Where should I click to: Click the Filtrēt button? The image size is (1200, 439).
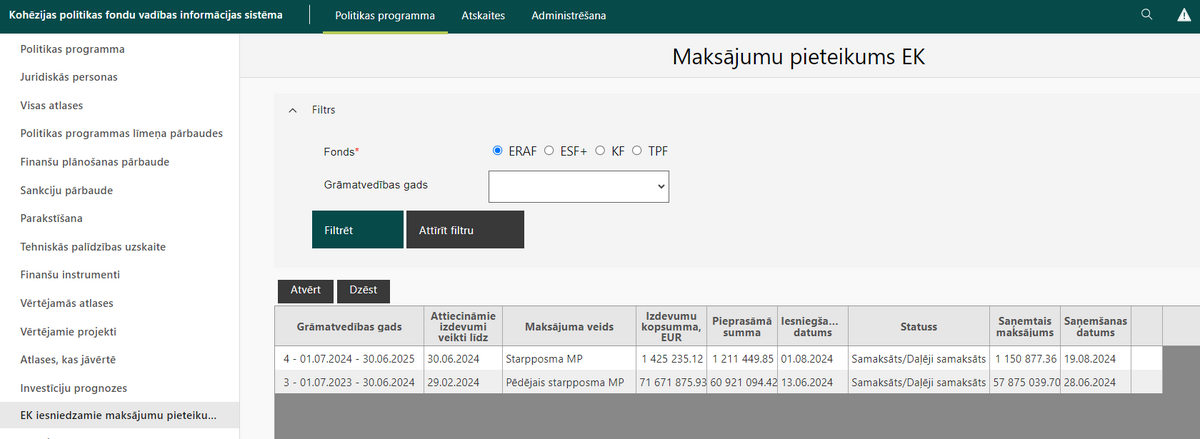click(357, 229)
